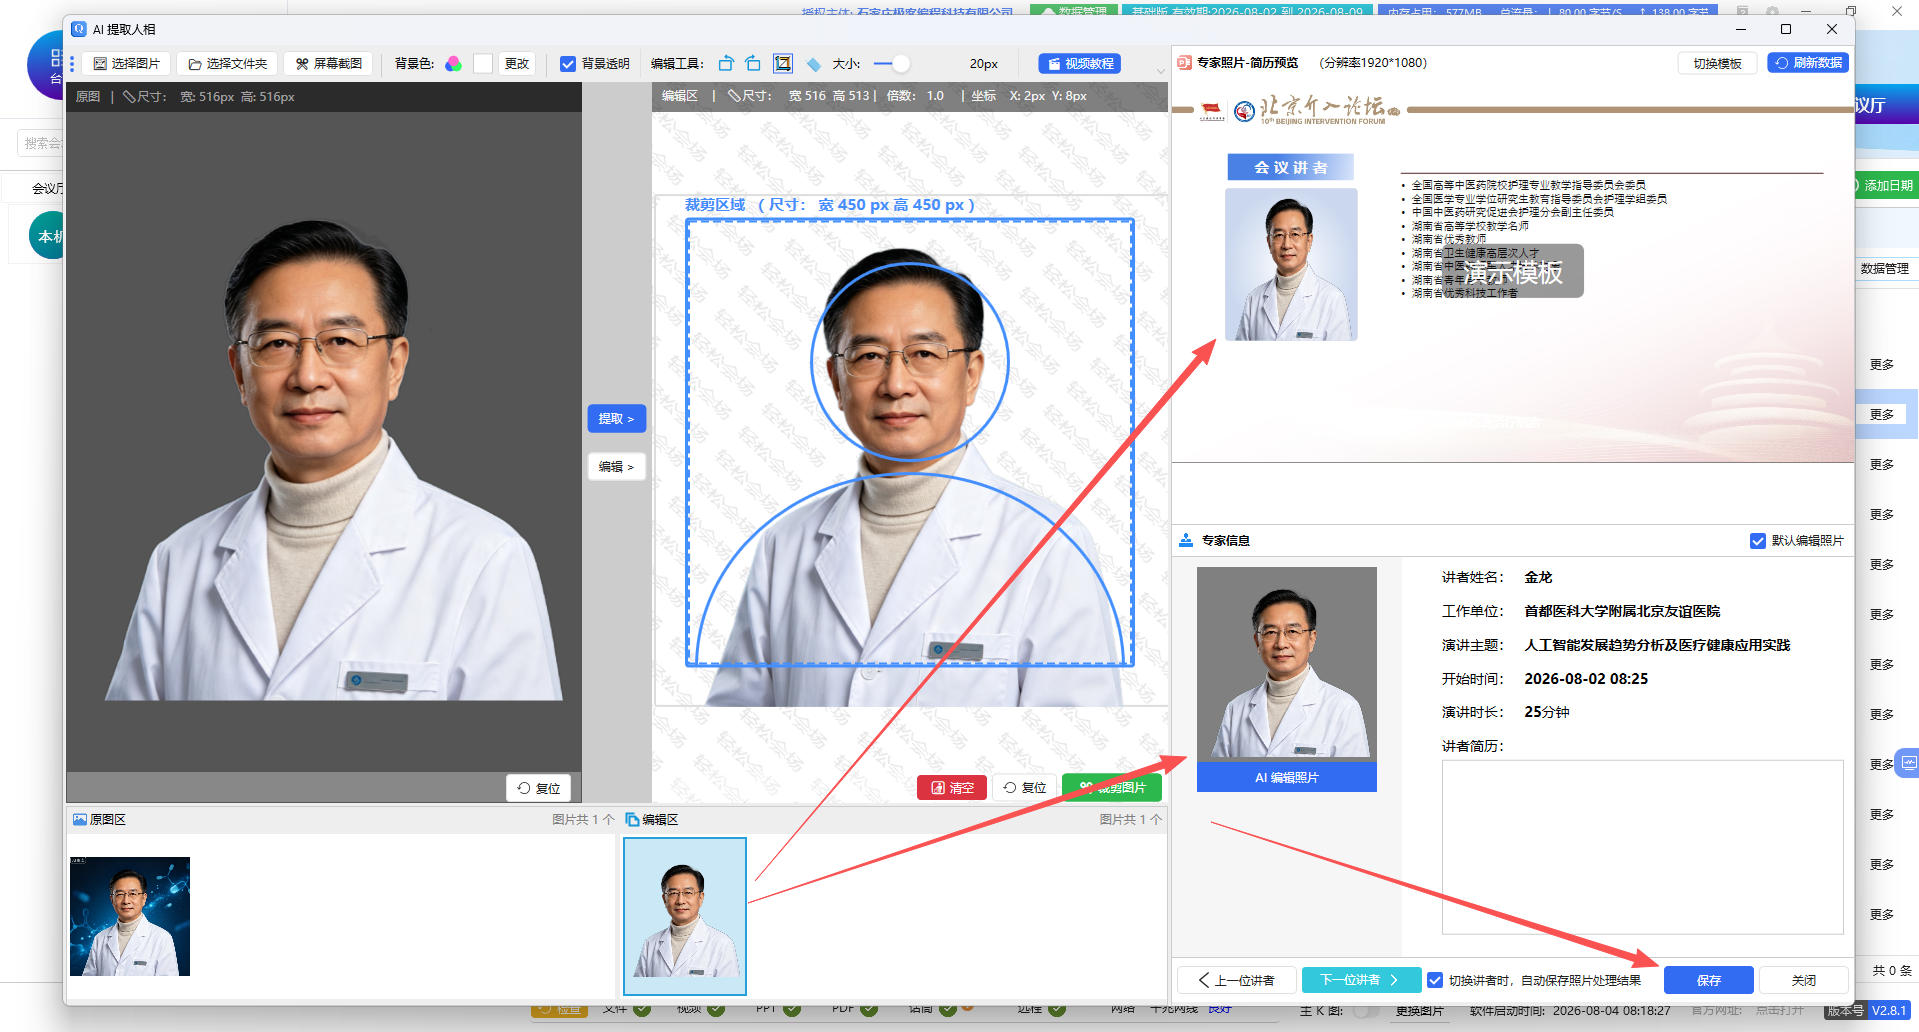Click the 关闭 button at bottom right
Image resolution: width=1919 pixels, height=1032 pixels.
(x=1803, y=980)
